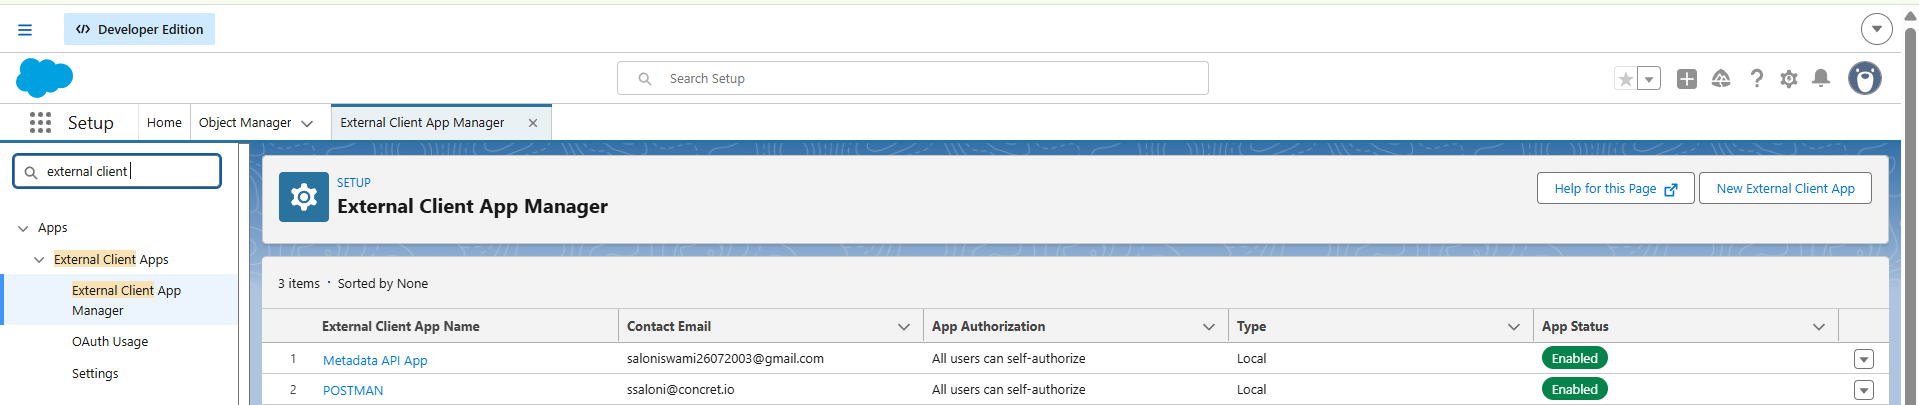Collapse the External Client Apps node
Image resolution: width=1919 pixels, height=405 pixels.
39,259
